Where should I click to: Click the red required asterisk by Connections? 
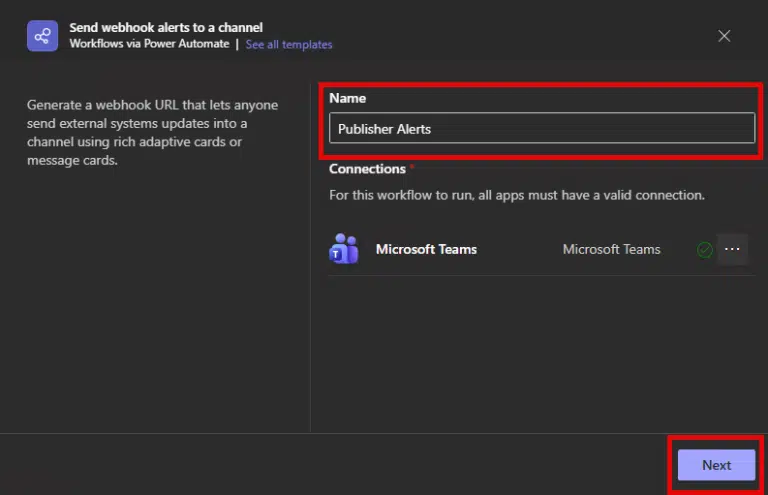(412, 167)
